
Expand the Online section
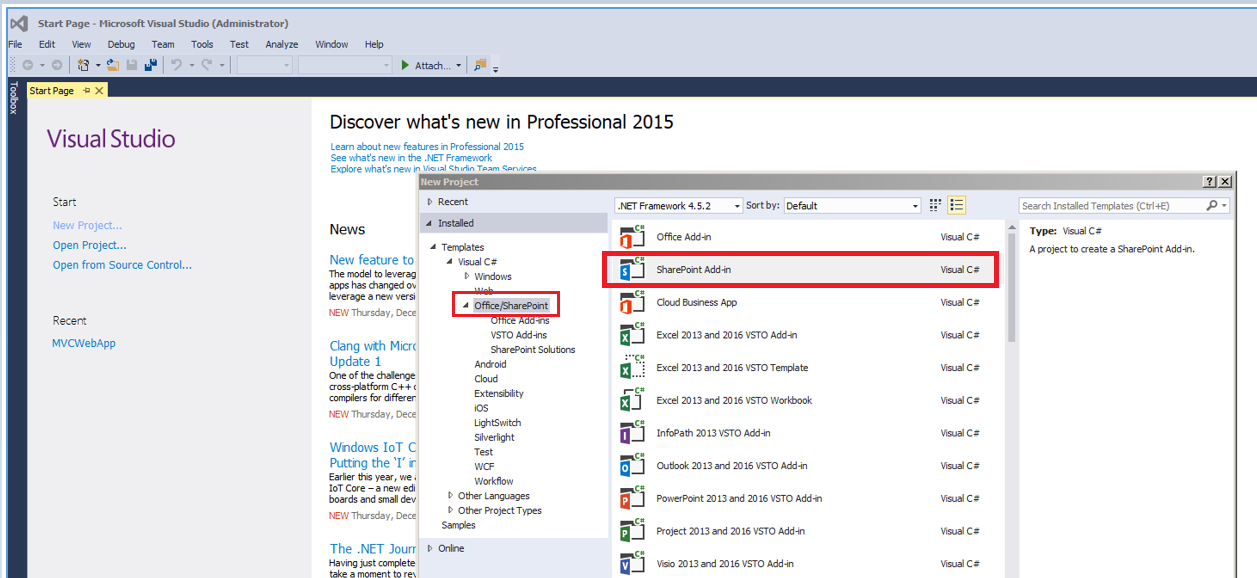click(430, 548)
